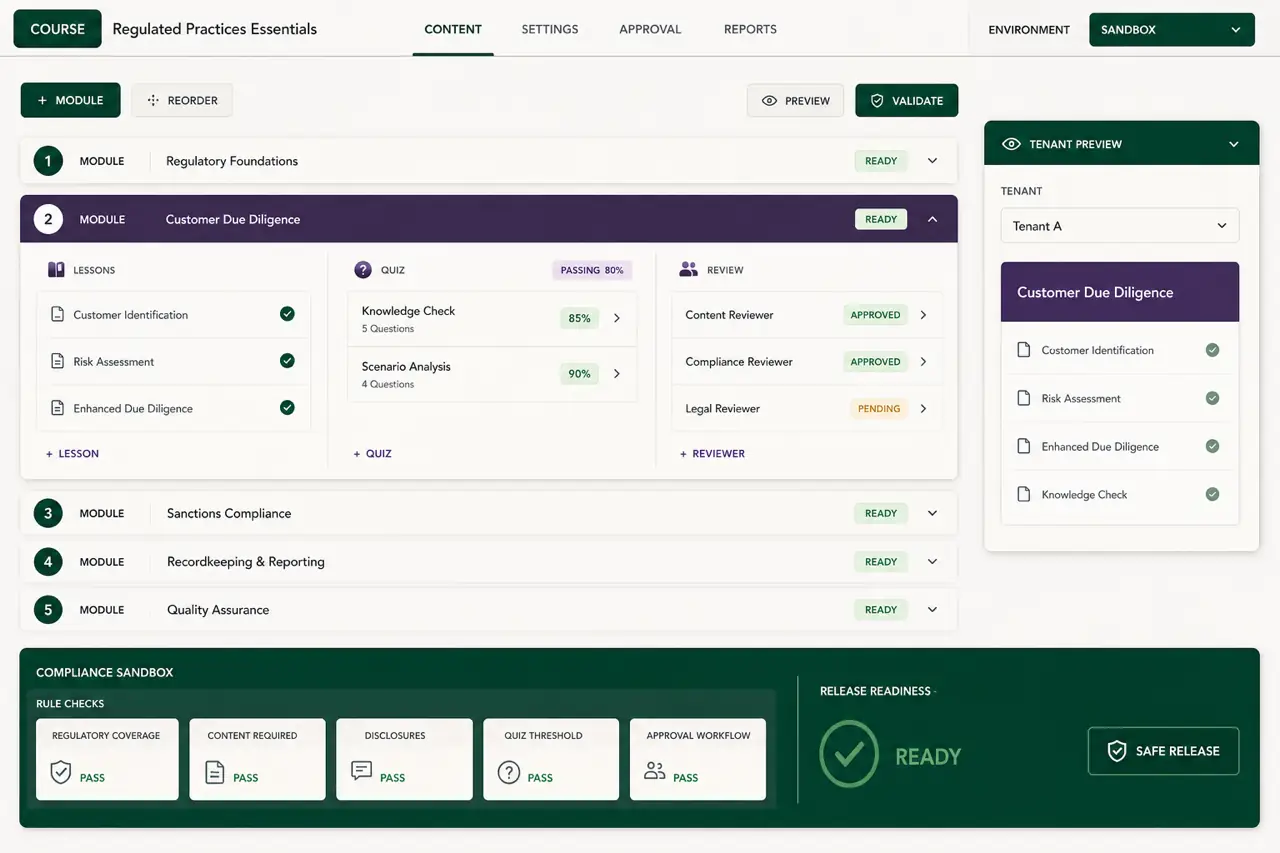Screen dimensions: 1280x853
Task: Click document icon beside Risk Assessment in preview
Action: point(1023,398)
